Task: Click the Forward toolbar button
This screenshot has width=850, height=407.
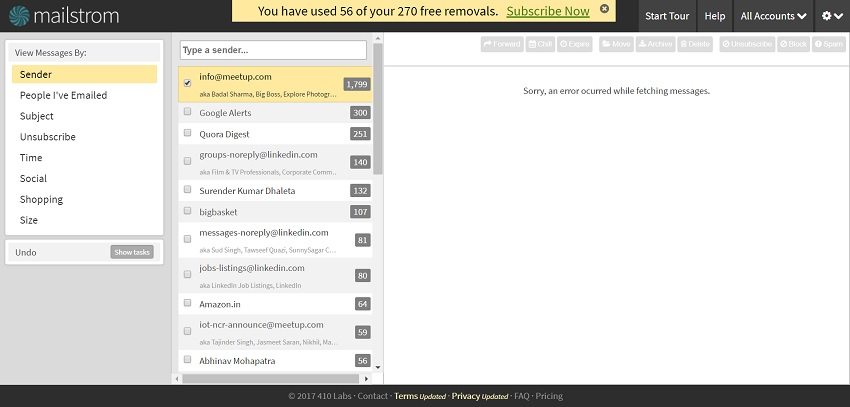Action: [502, 44]
